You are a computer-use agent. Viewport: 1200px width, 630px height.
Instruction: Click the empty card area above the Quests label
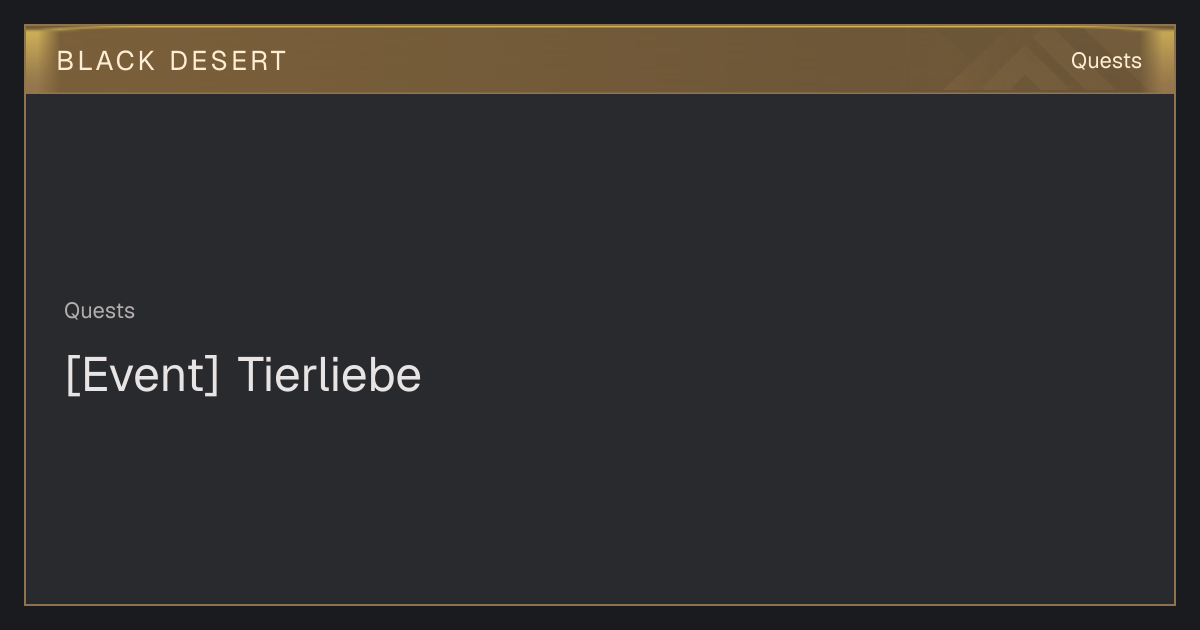600,190
